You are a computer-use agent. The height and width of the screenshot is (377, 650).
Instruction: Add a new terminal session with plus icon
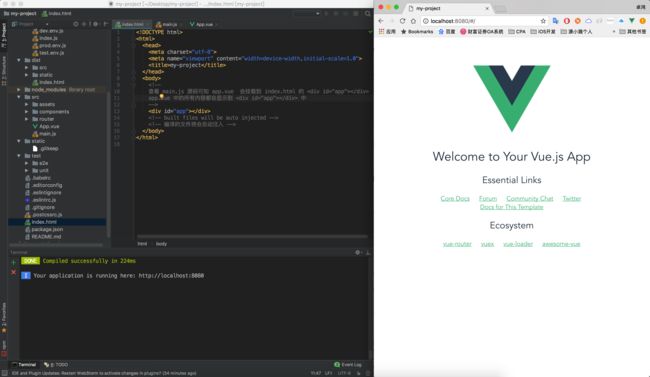(13, 262)
